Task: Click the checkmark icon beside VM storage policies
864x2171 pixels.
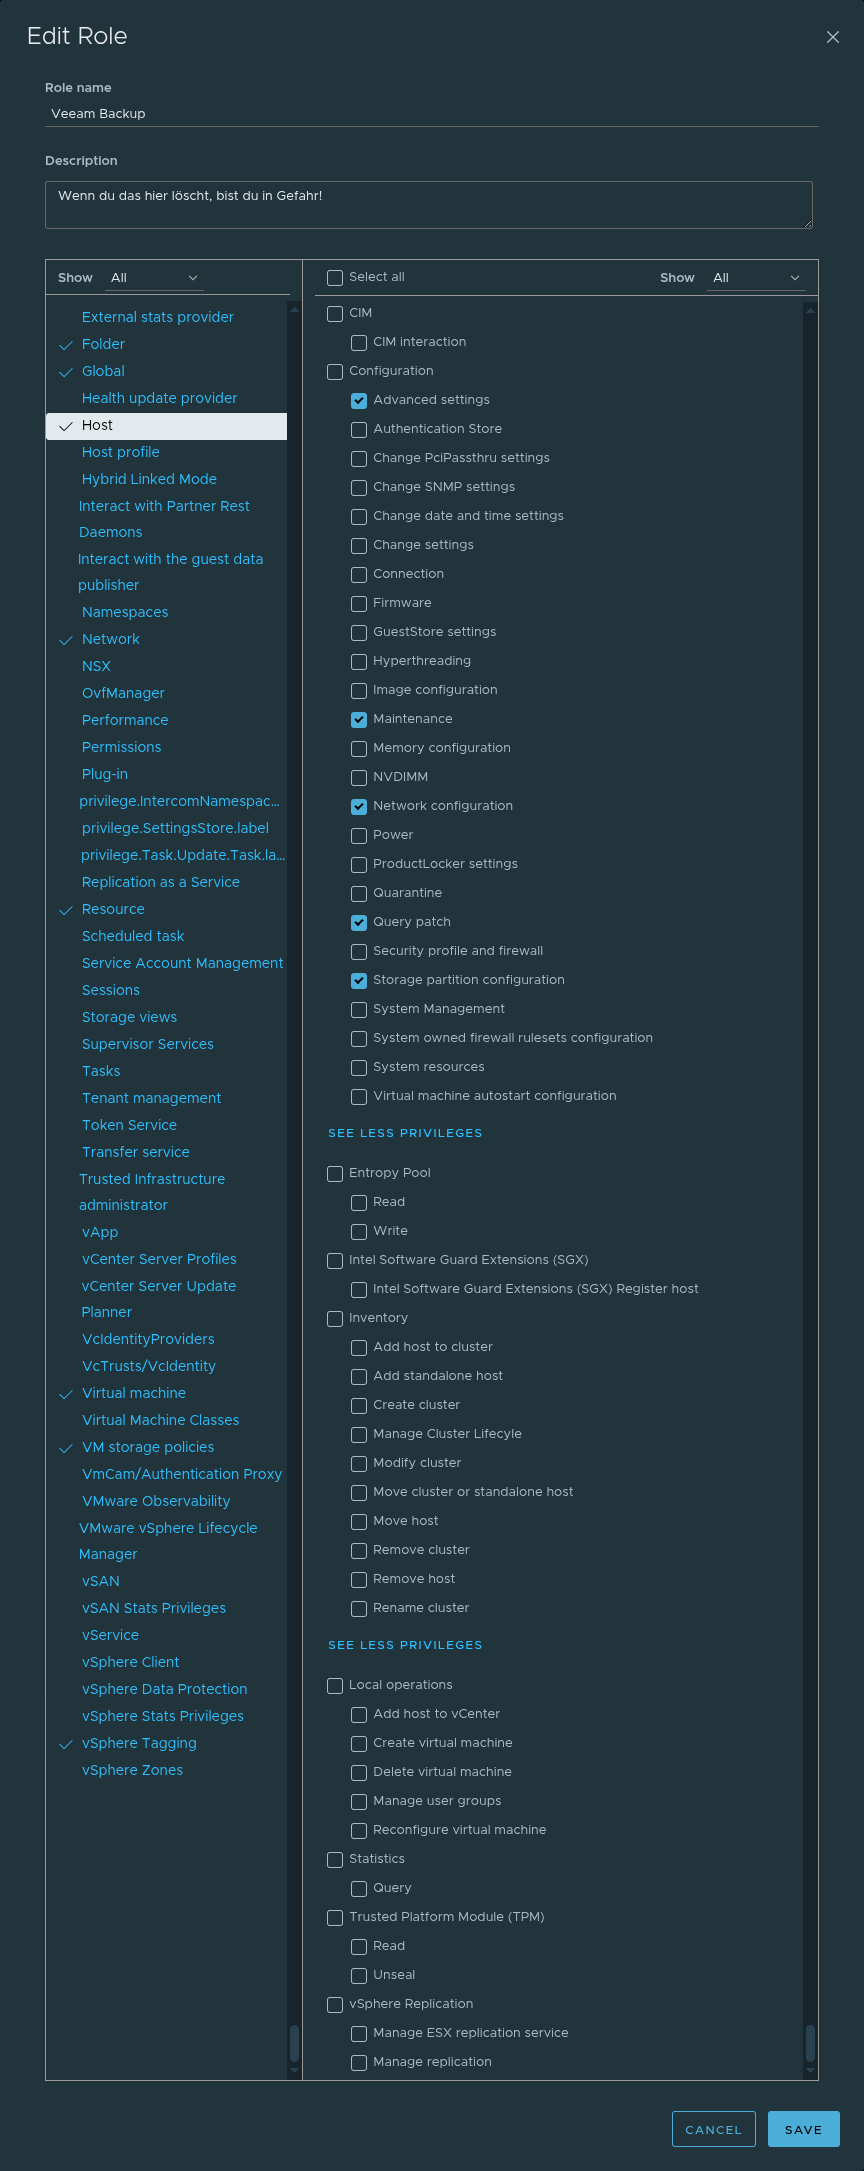Action: pyautogui.click(x=66, y=1448)
